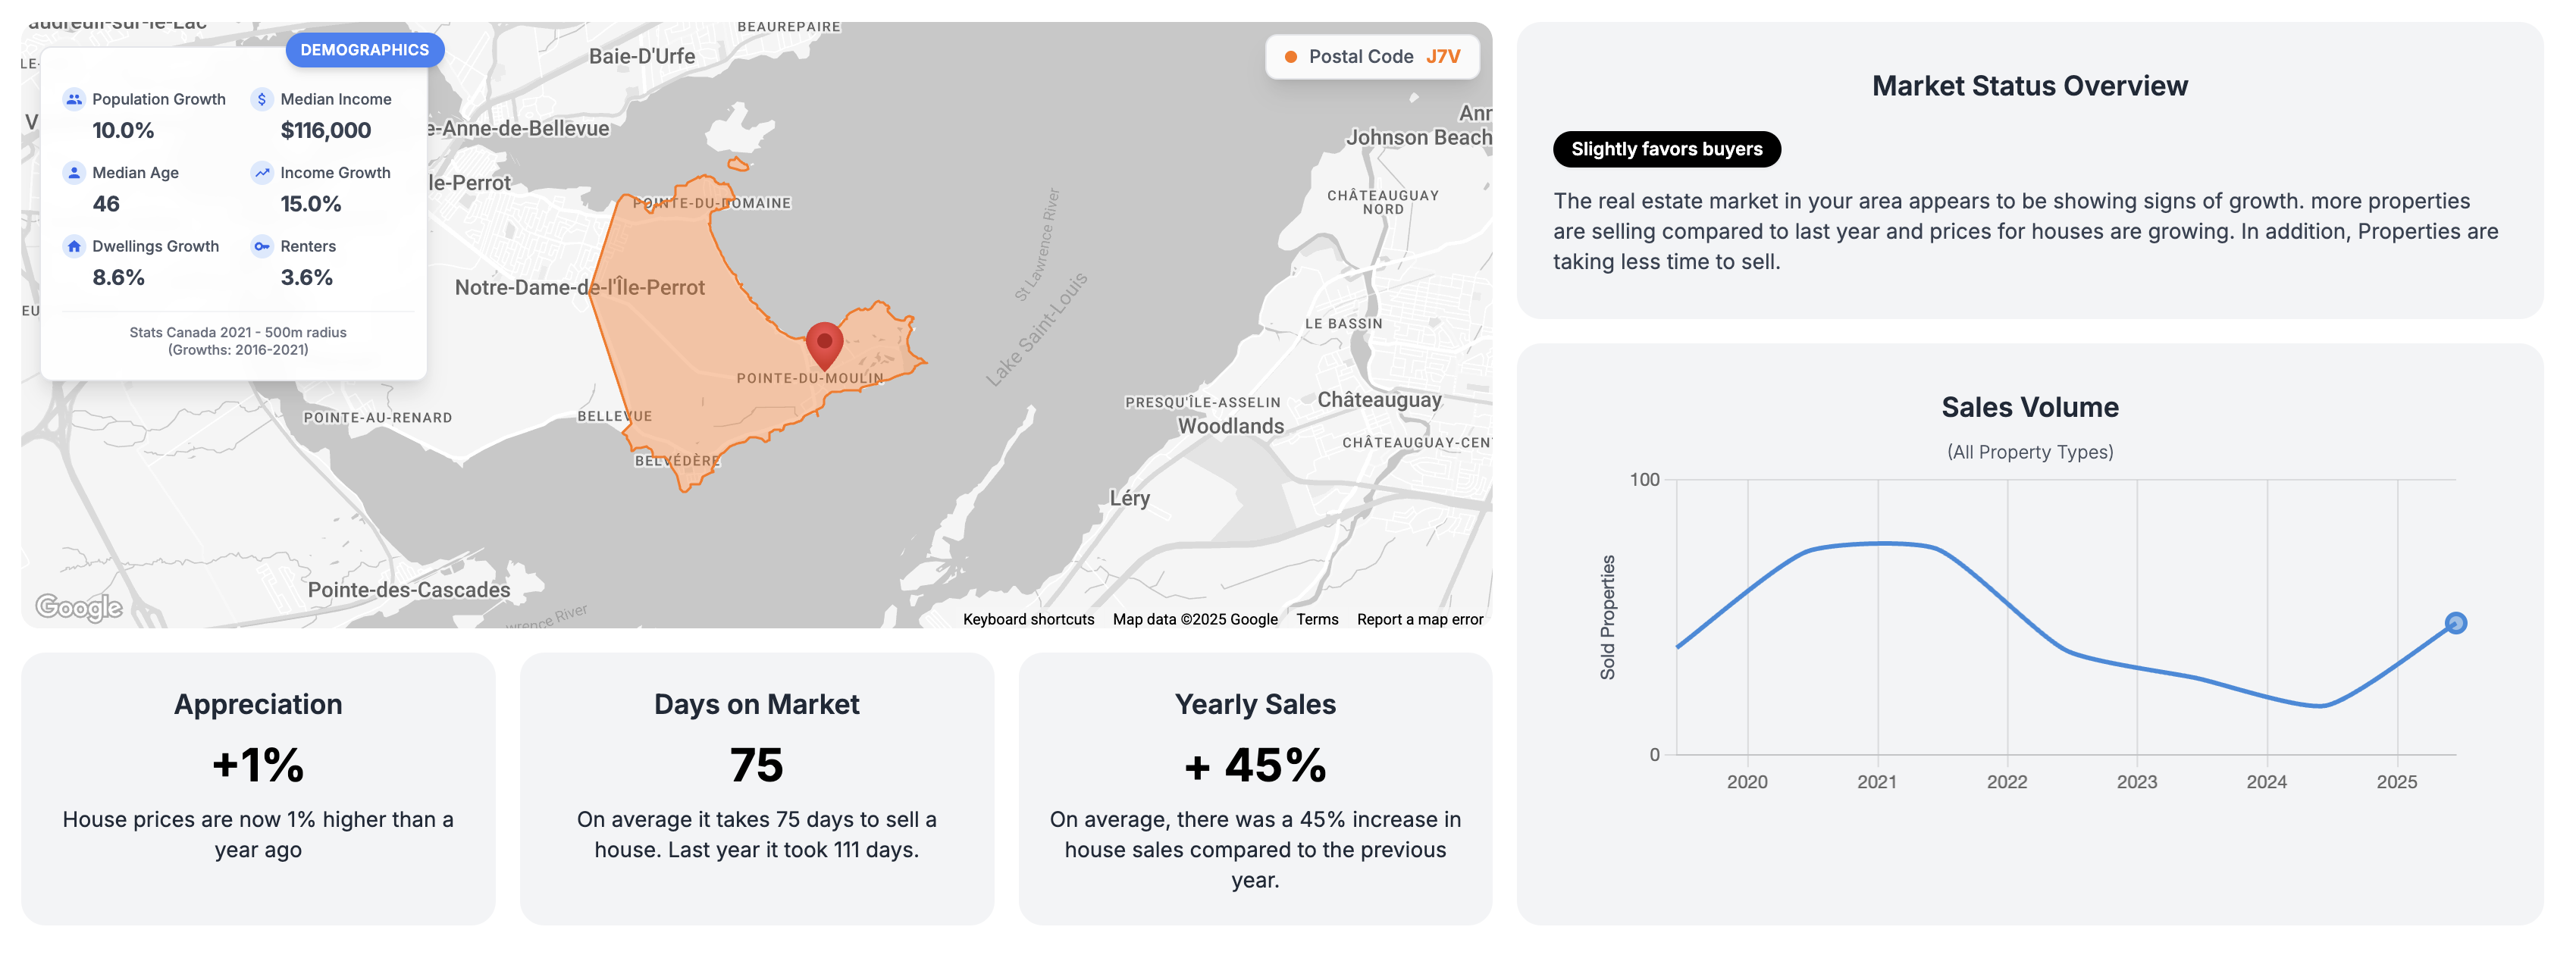The height and width of the screenshot is (955, 2576).
Task: Click 'Report a map error'
Action: click(x=1421, y=619)
